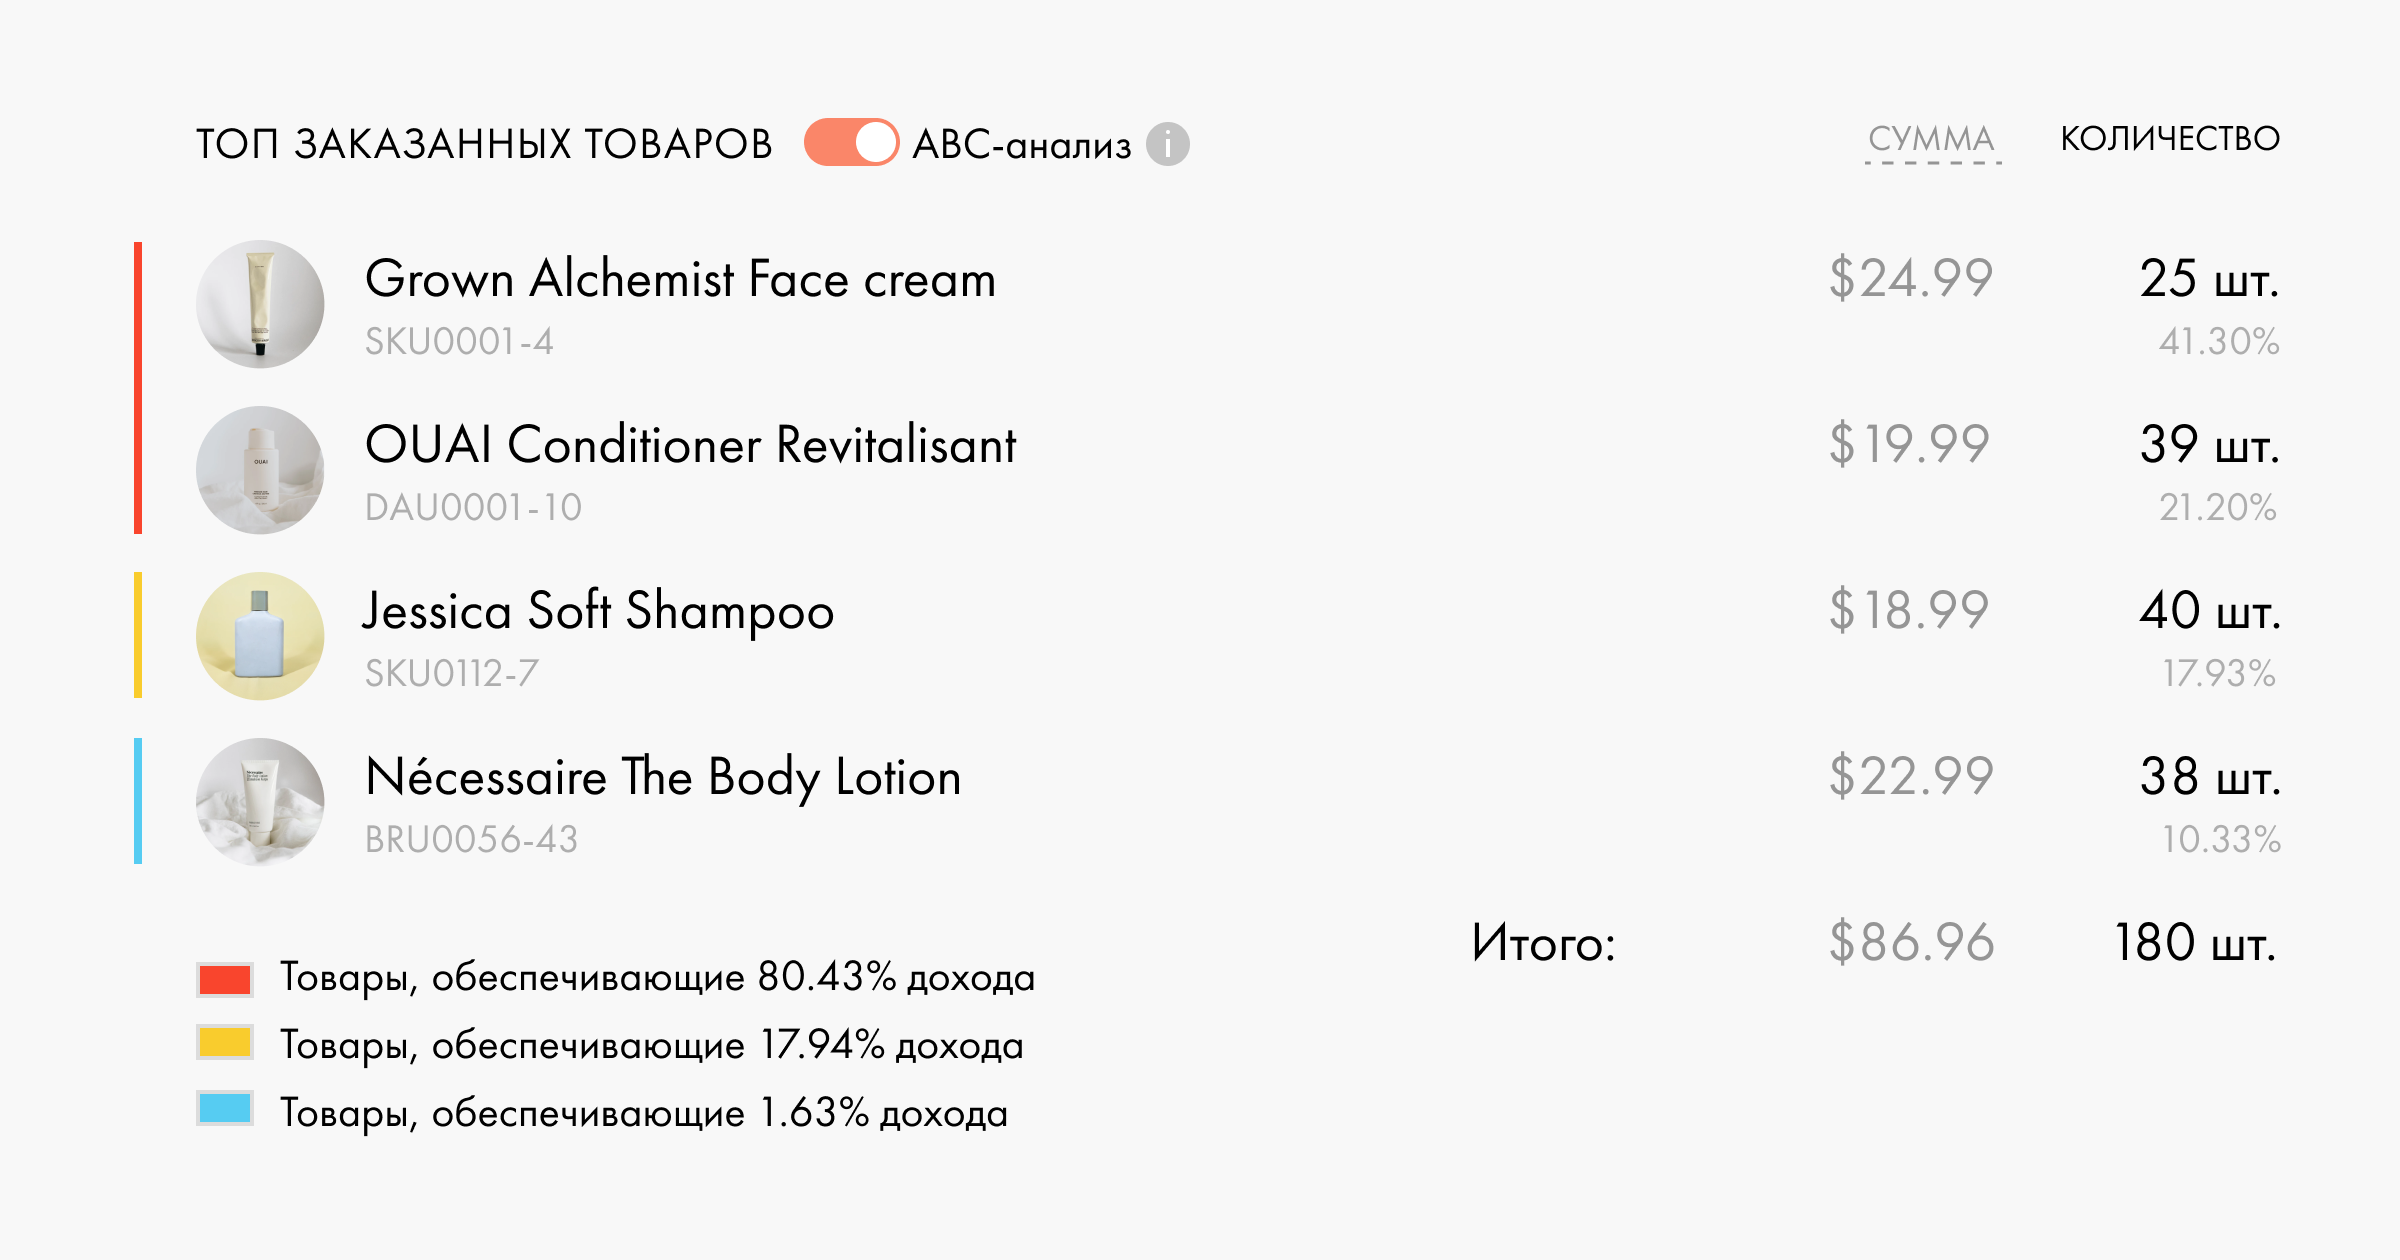This screenshot has width=2400, height=1260.
Task: Switch to the КОЛИЧЕСТВО tab
Action: point(2169,139)
